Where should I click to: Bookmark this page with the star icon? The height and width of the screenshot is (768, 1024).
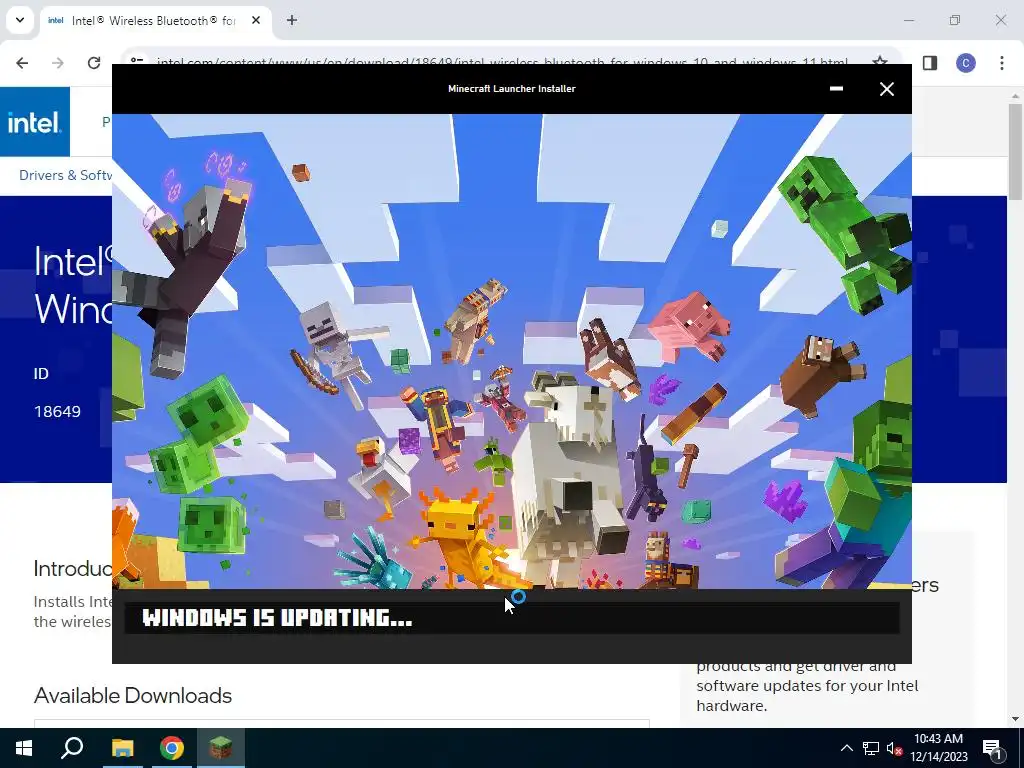point(880,61)
